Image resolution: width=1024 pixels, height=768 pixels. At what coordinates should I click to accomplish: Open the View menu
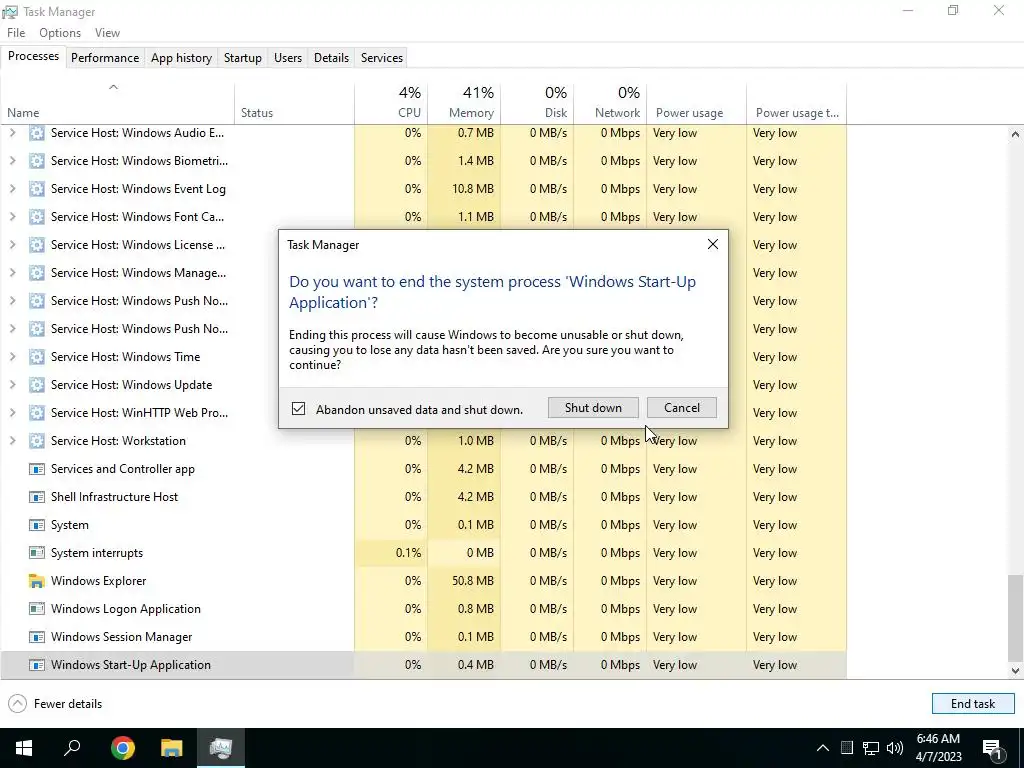click(107, 33)
